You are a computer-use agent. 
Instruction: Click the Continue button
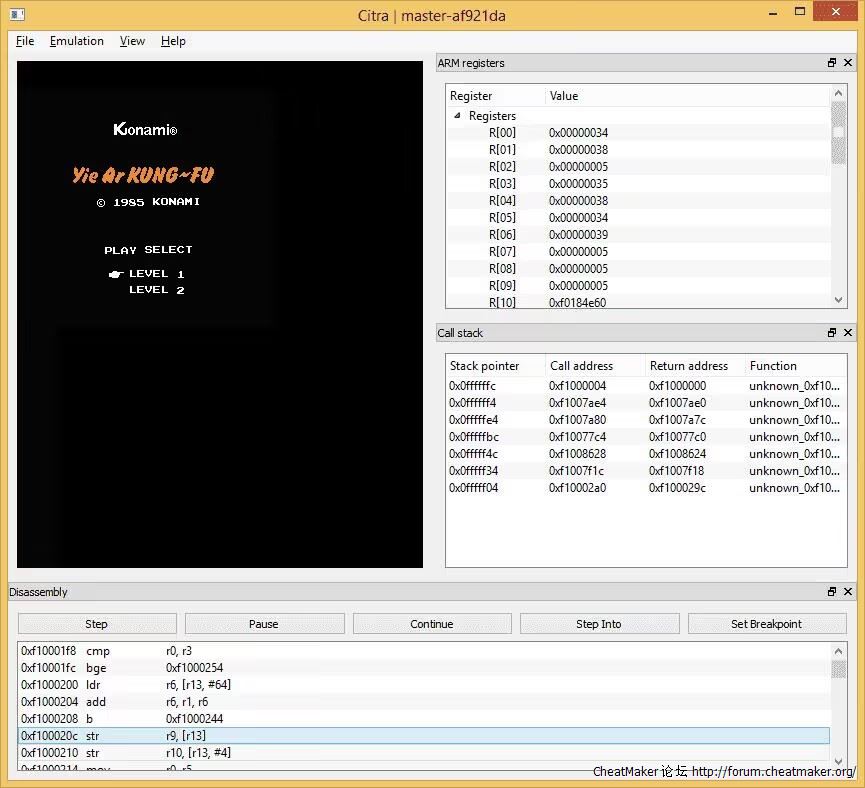click(431, 624)
